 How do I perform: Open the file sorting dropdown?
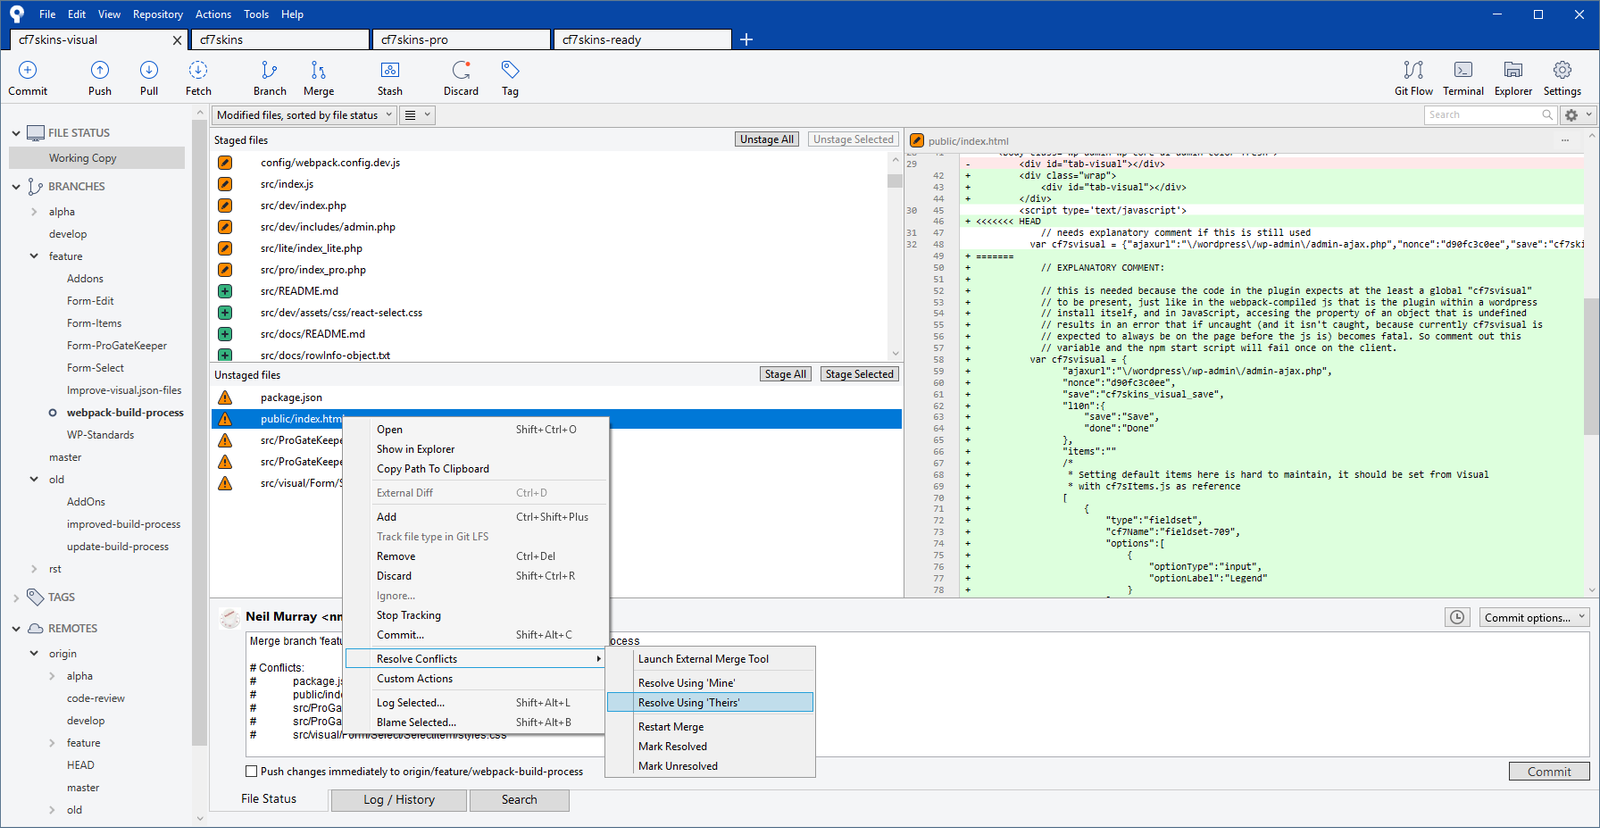click(304, 115)
